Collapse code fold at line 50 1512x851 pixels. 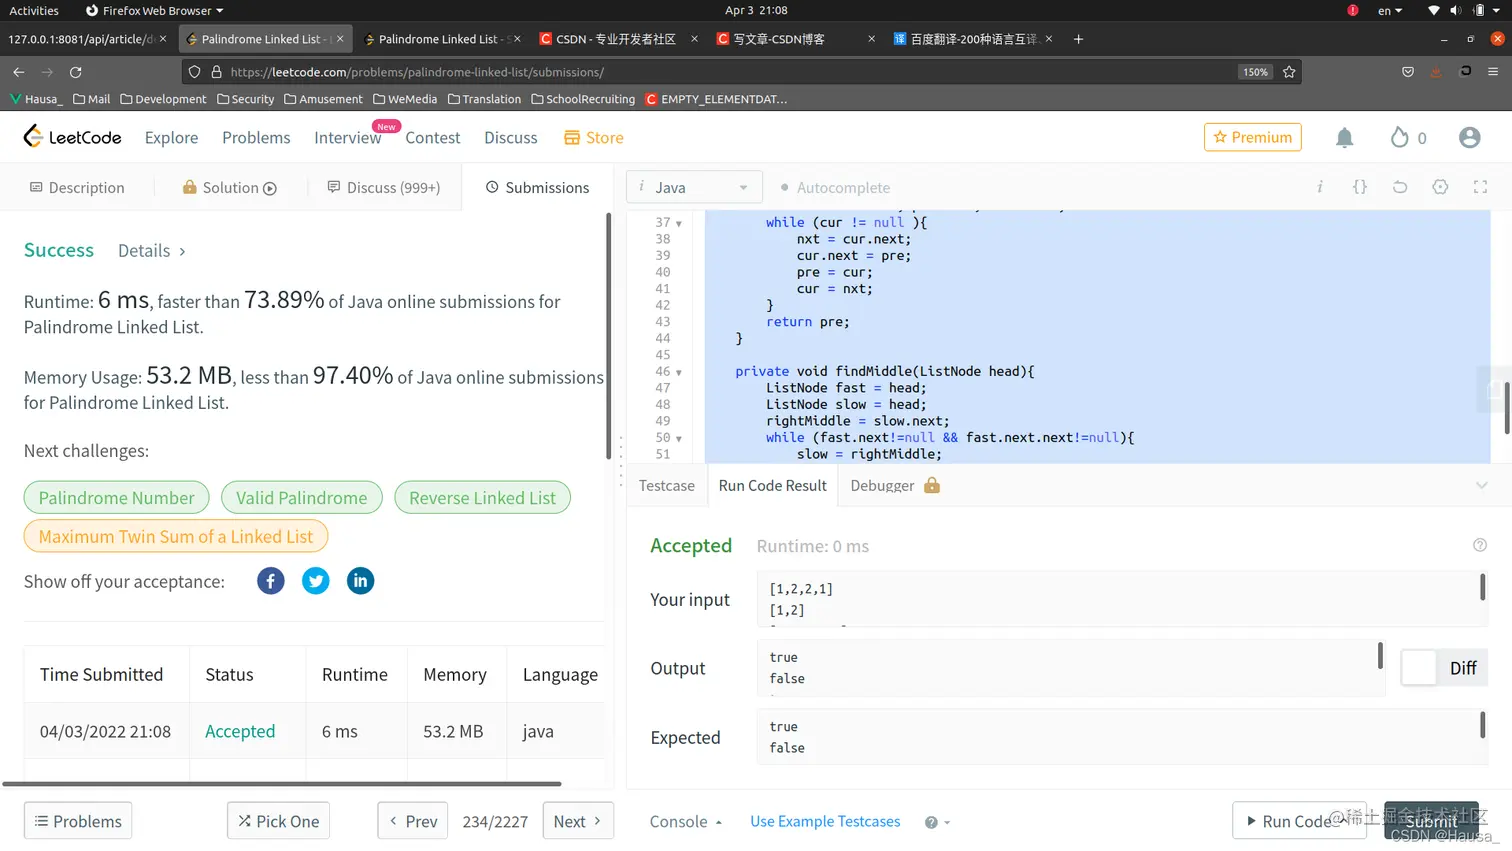tap(679, 438)
